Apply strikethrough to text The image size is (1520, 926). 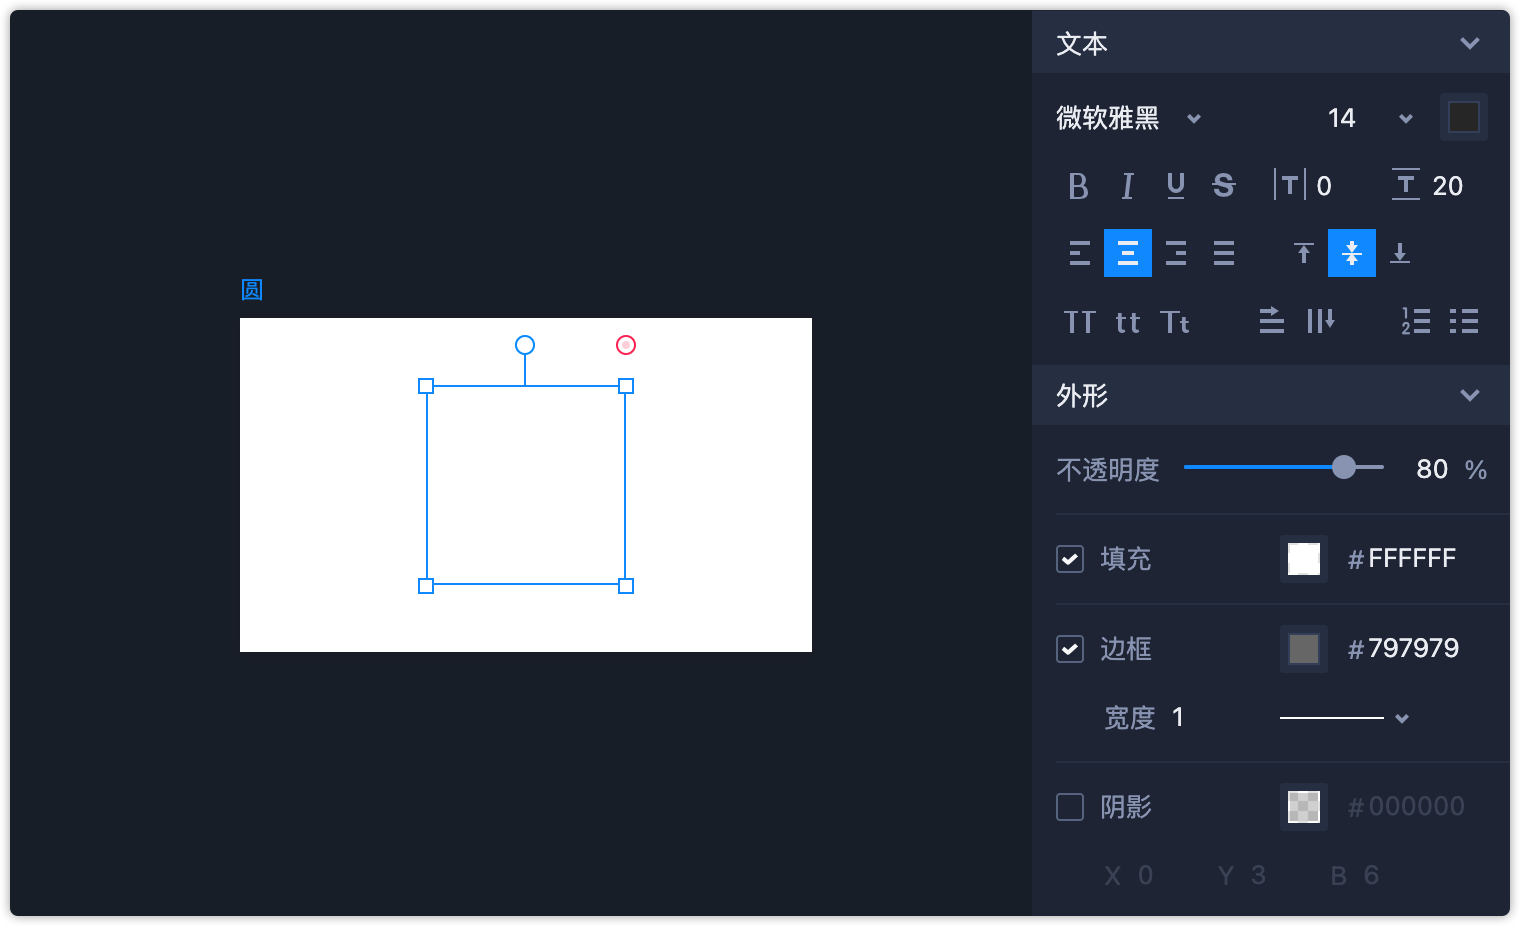tap(1224, 186)
